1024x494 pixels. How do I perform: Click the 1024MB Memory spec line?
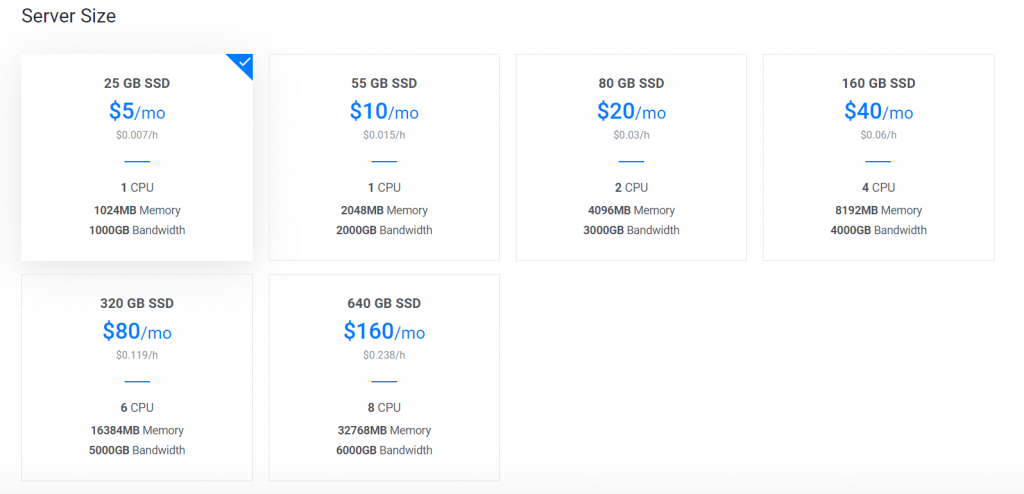[137, 210]
